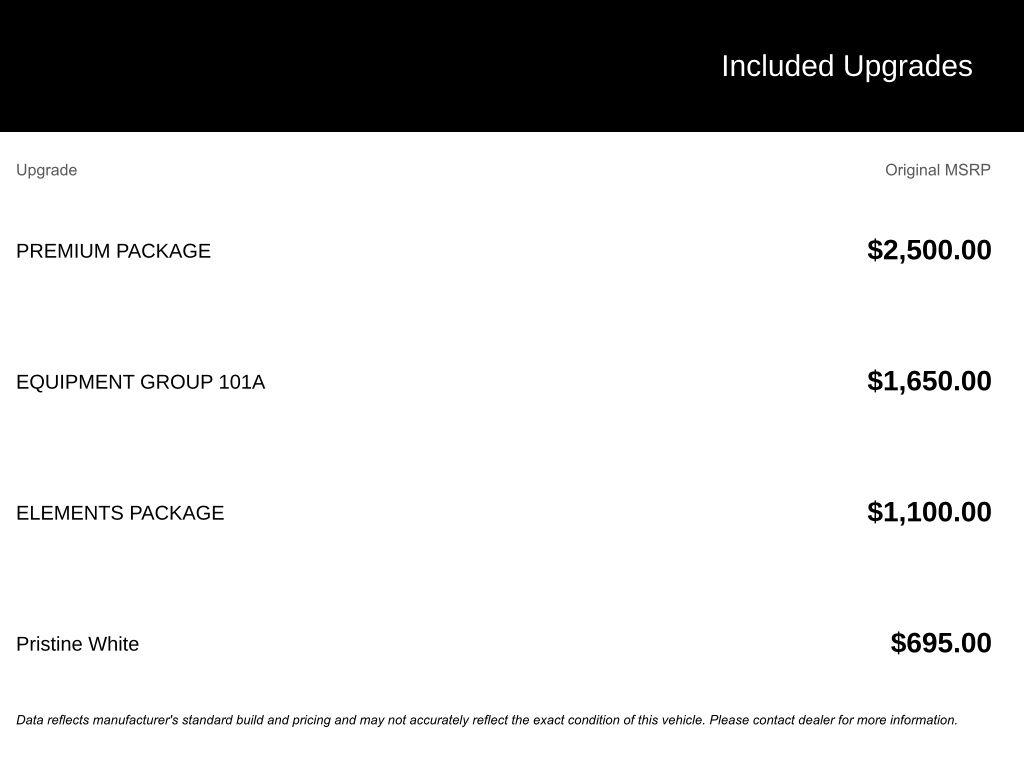Click the $1,100.00 price
Image resolution: width=1024 pixels, height=768 pixels.
[x=929, y=512]
